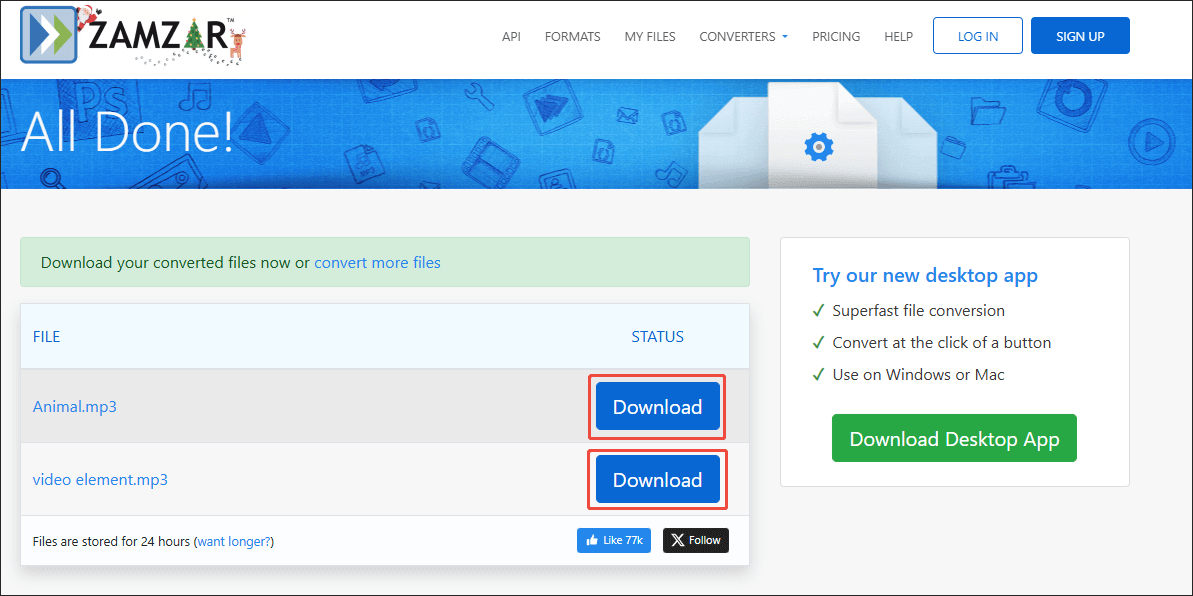
Task: Select the PRICING menu item
Action: pos(836,36)
